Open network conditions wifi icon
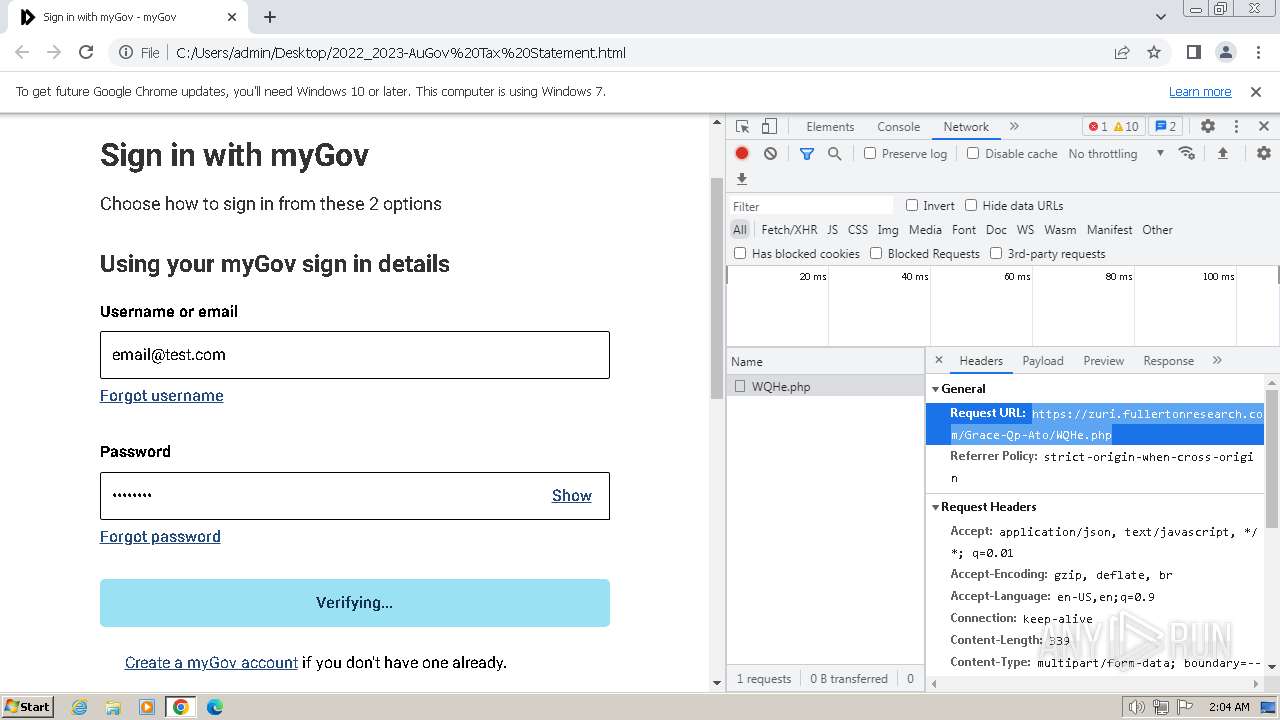Image resolution: width=1280 pixels, height=720 pixels. 1187,153
